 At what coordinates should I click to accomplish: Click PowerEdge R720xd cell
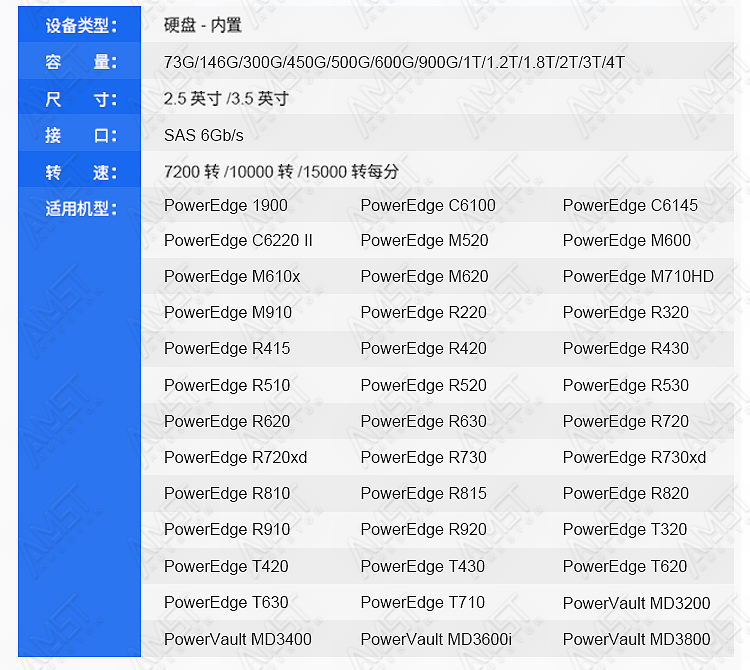(x=235, y=458)
